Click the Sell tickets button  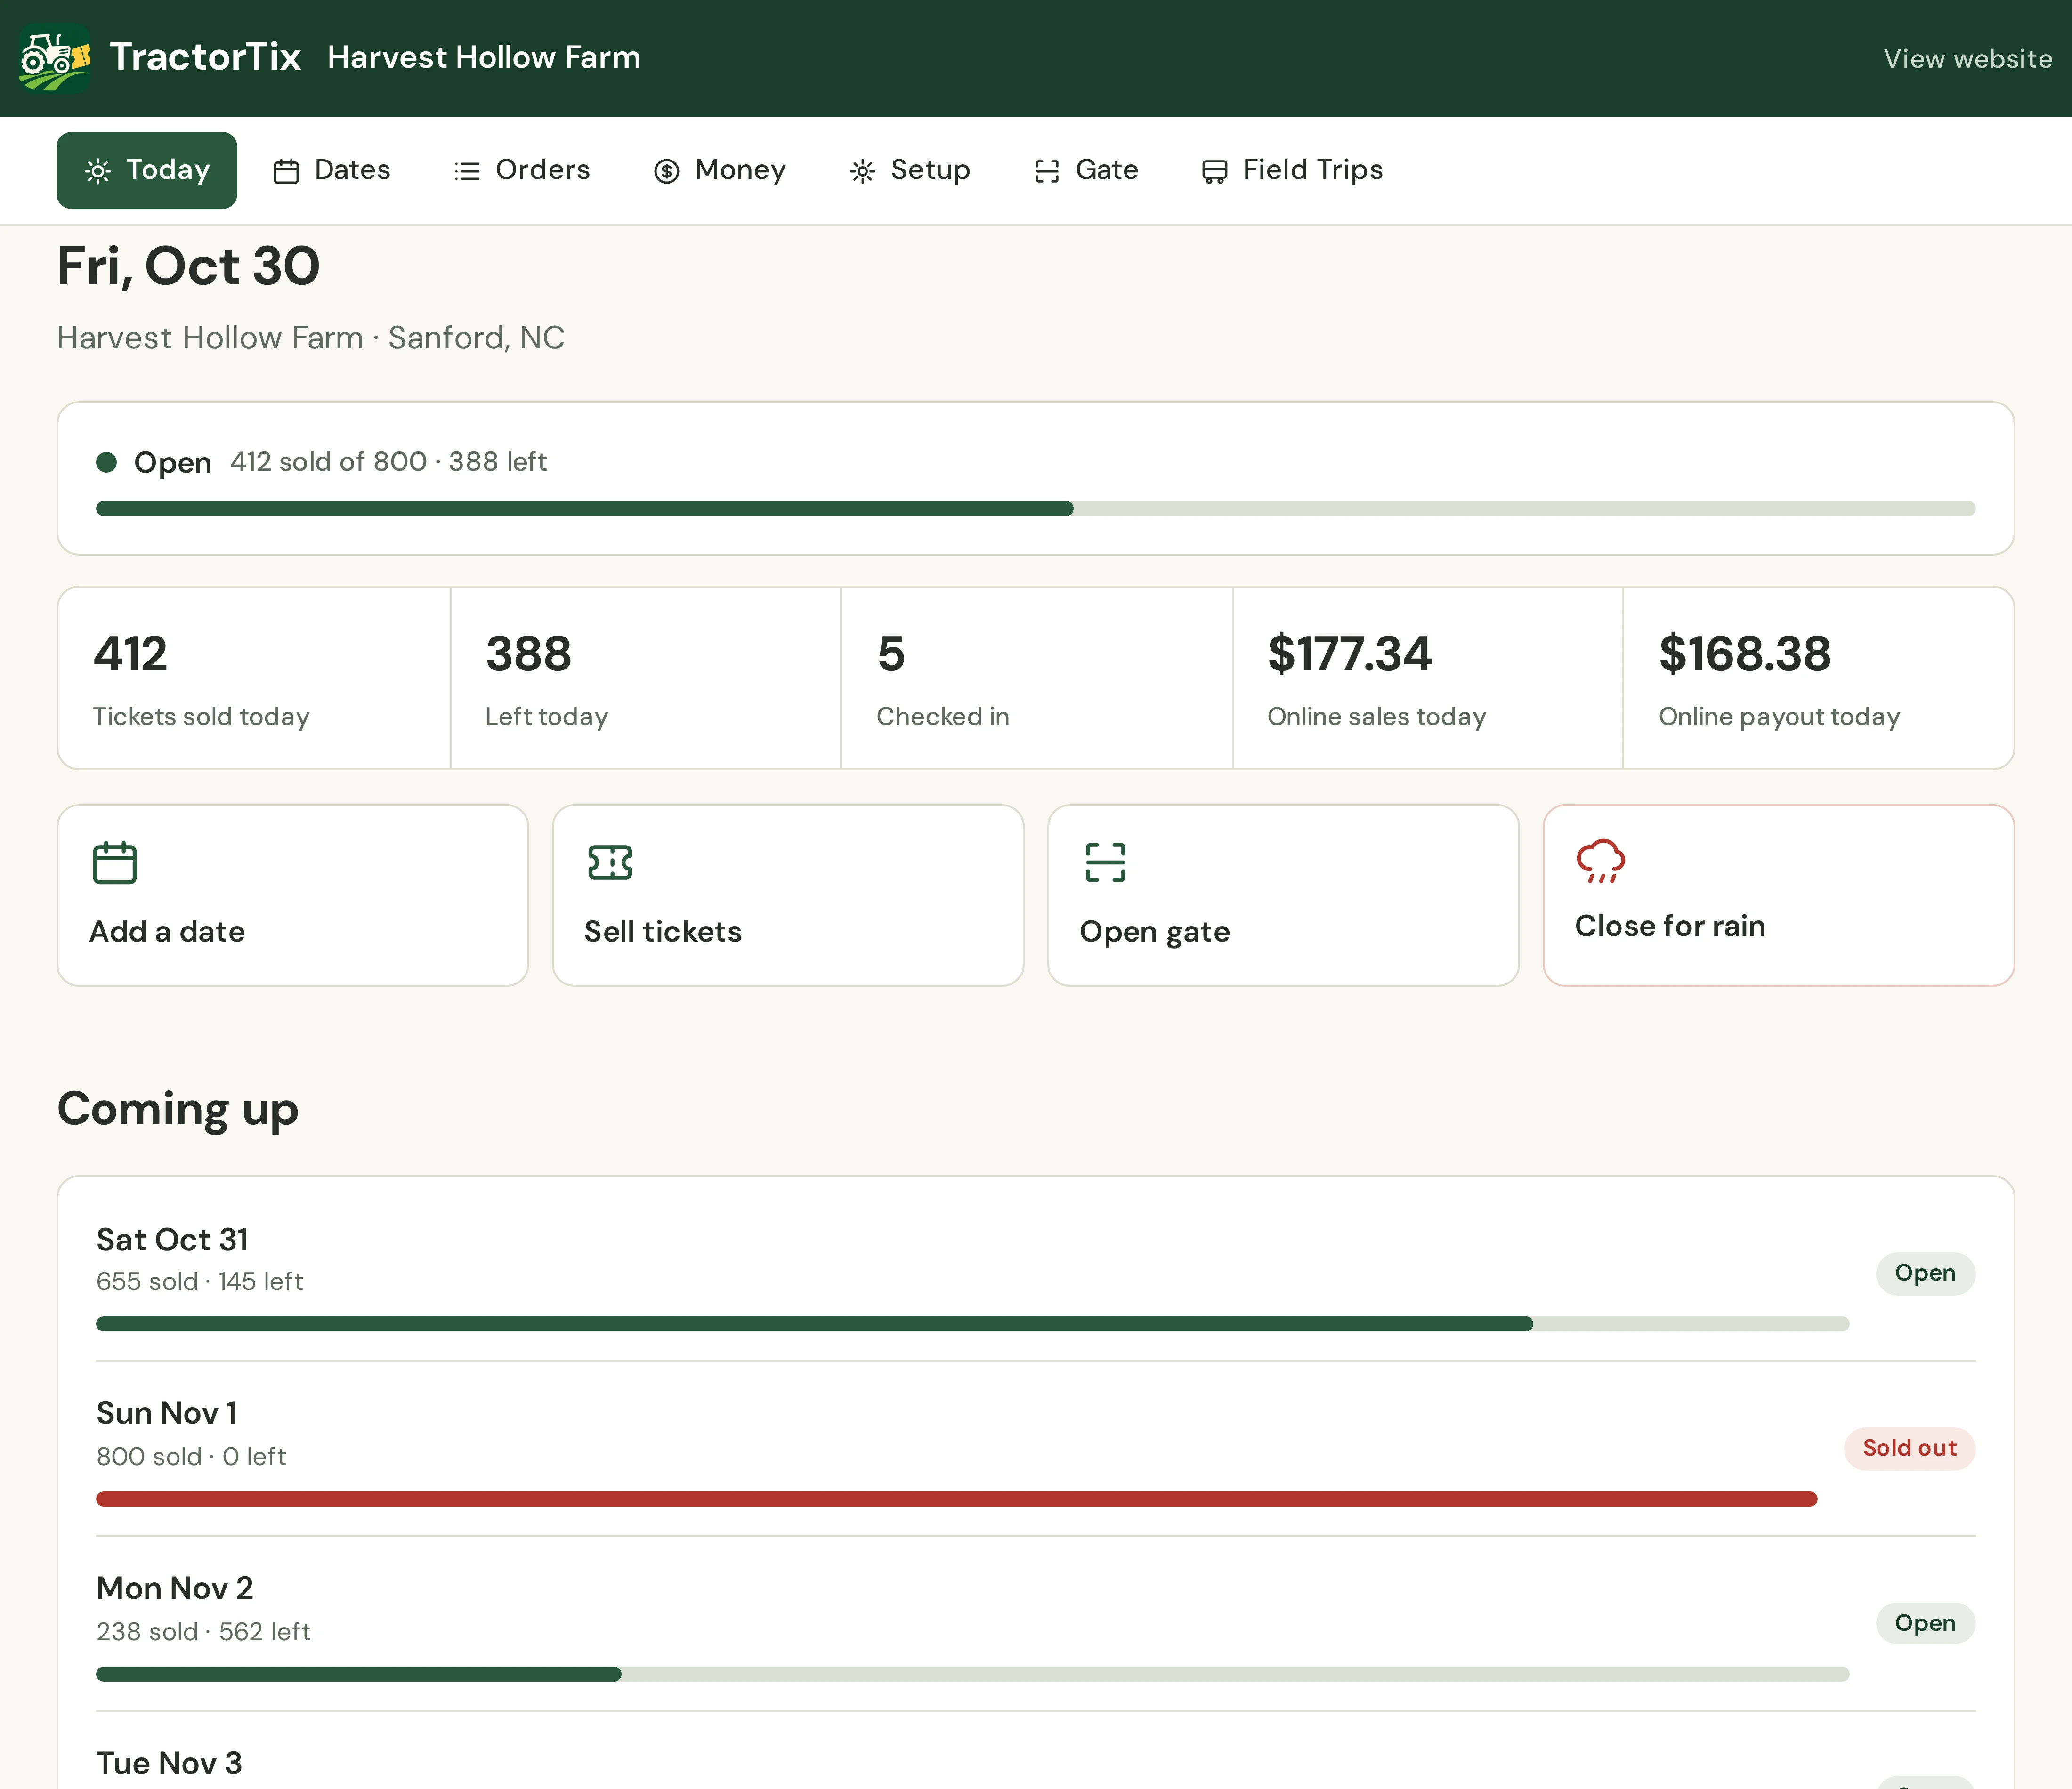(x=788, y=896)
